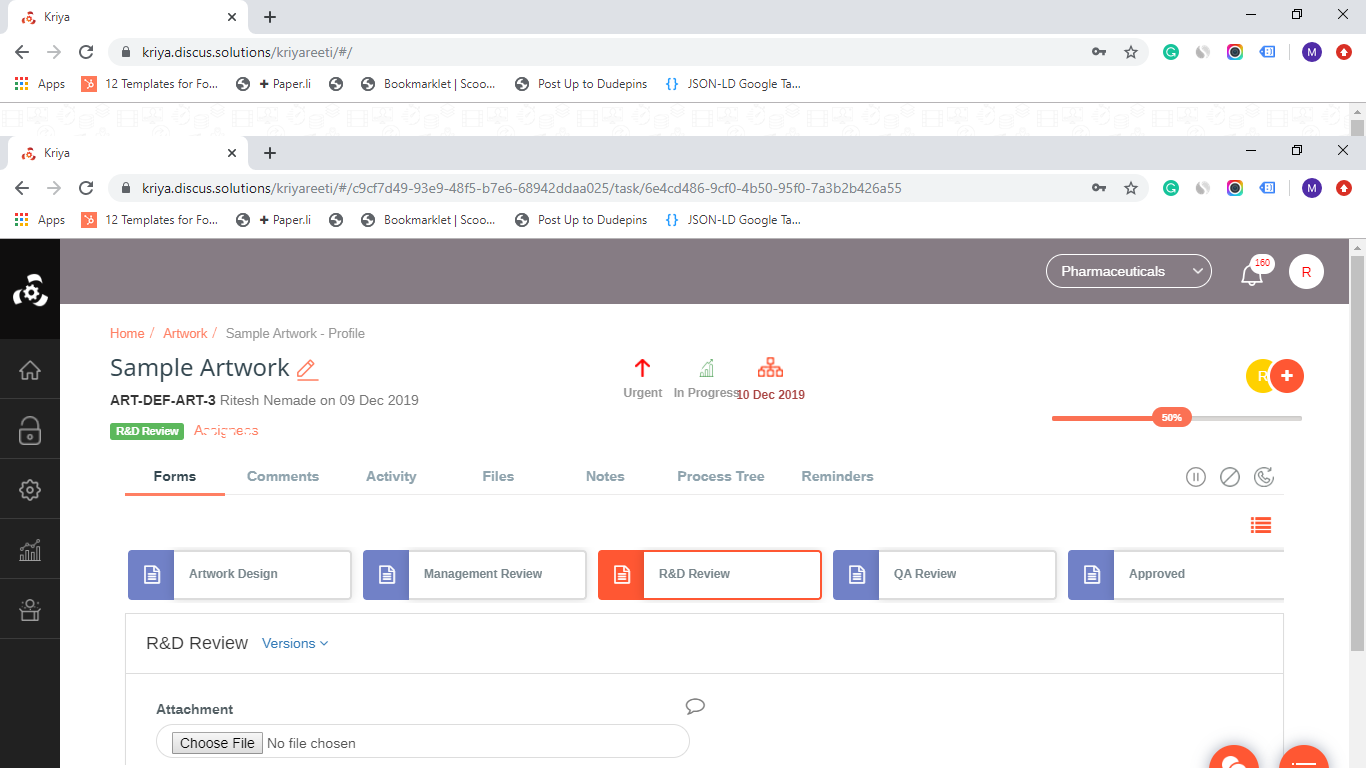Screen dimensions: 1366x768
Task: Open the Approved form card
Action: (1176, 575)
